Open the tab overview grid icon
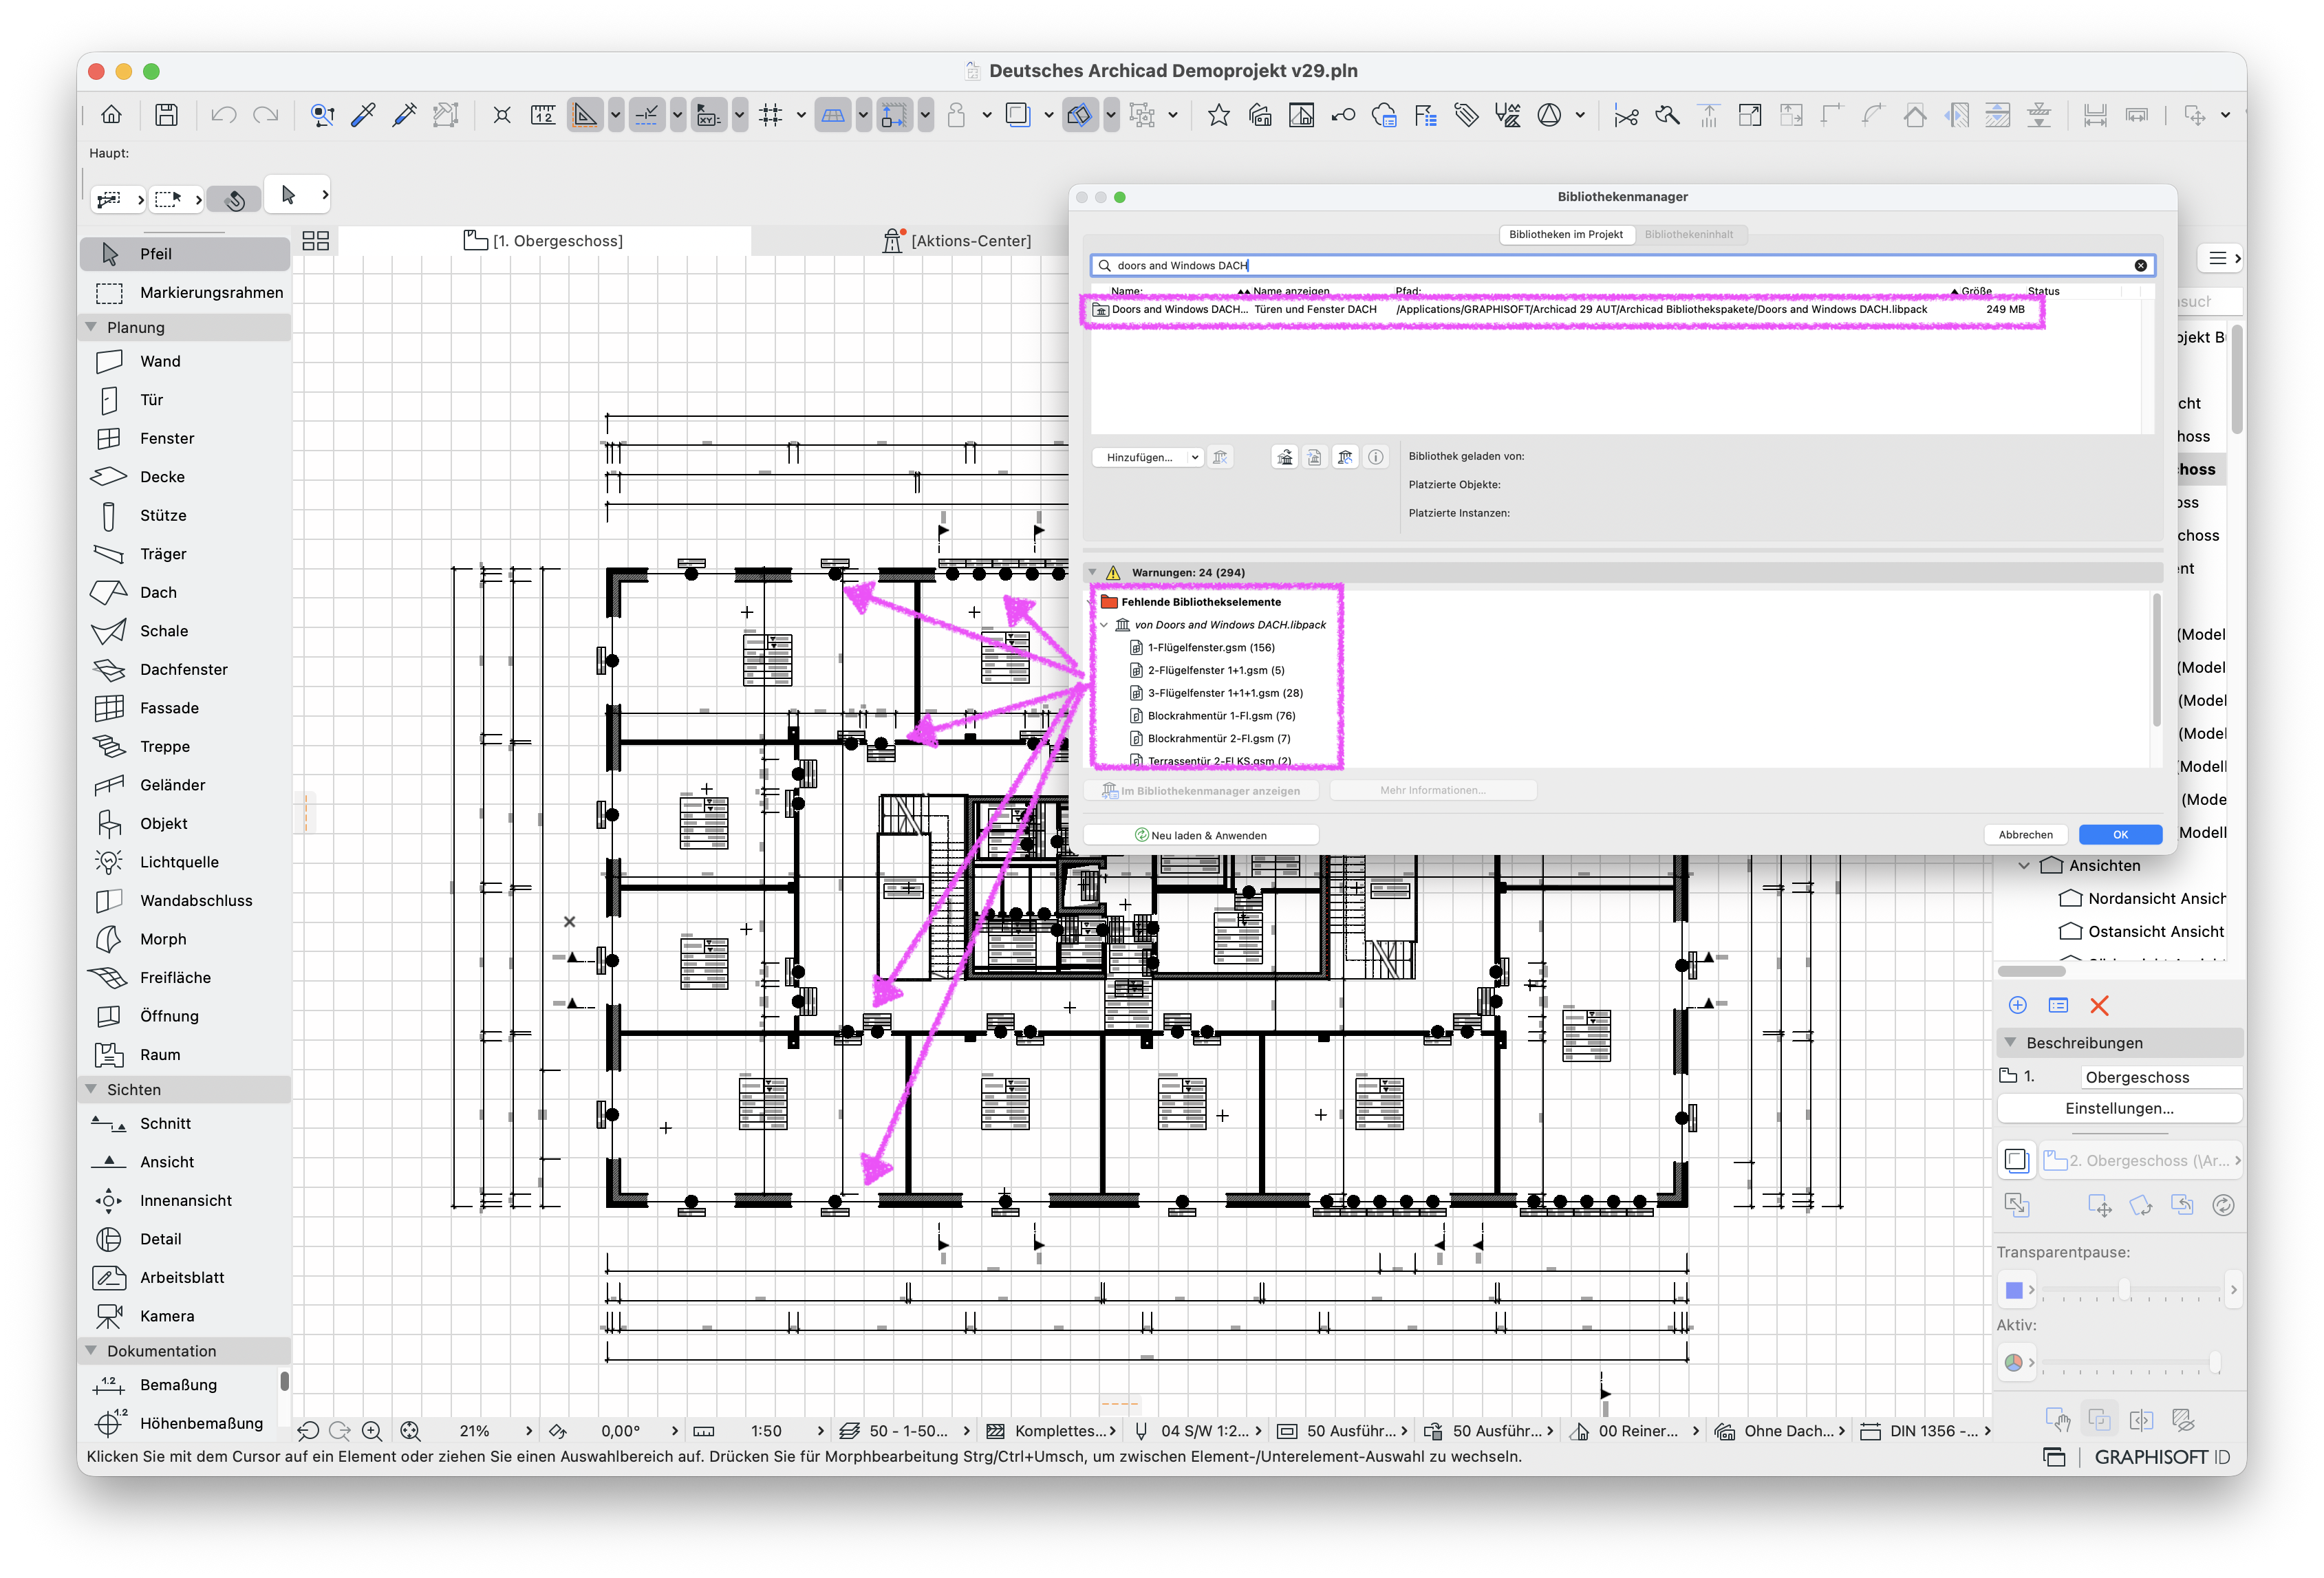2324x1578 pixels. coord(316,241)
